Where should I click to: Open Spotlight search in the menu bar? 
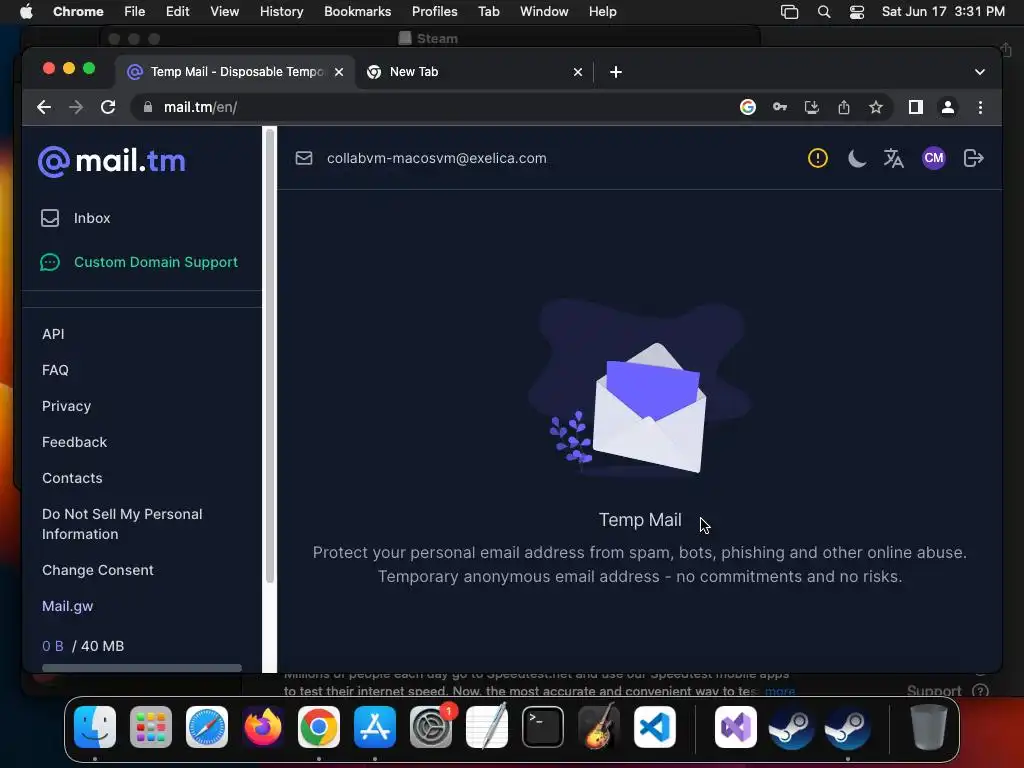824,12
